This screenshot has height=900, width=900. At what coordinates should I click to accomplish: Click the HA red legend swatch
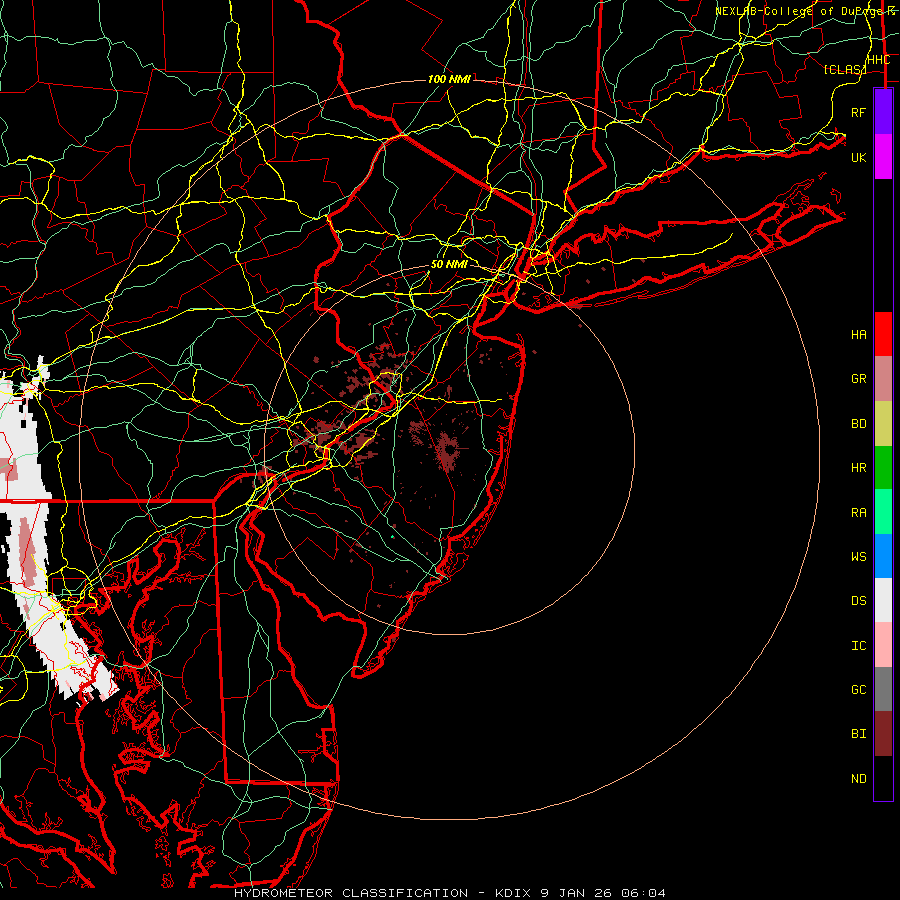[883, 334]
